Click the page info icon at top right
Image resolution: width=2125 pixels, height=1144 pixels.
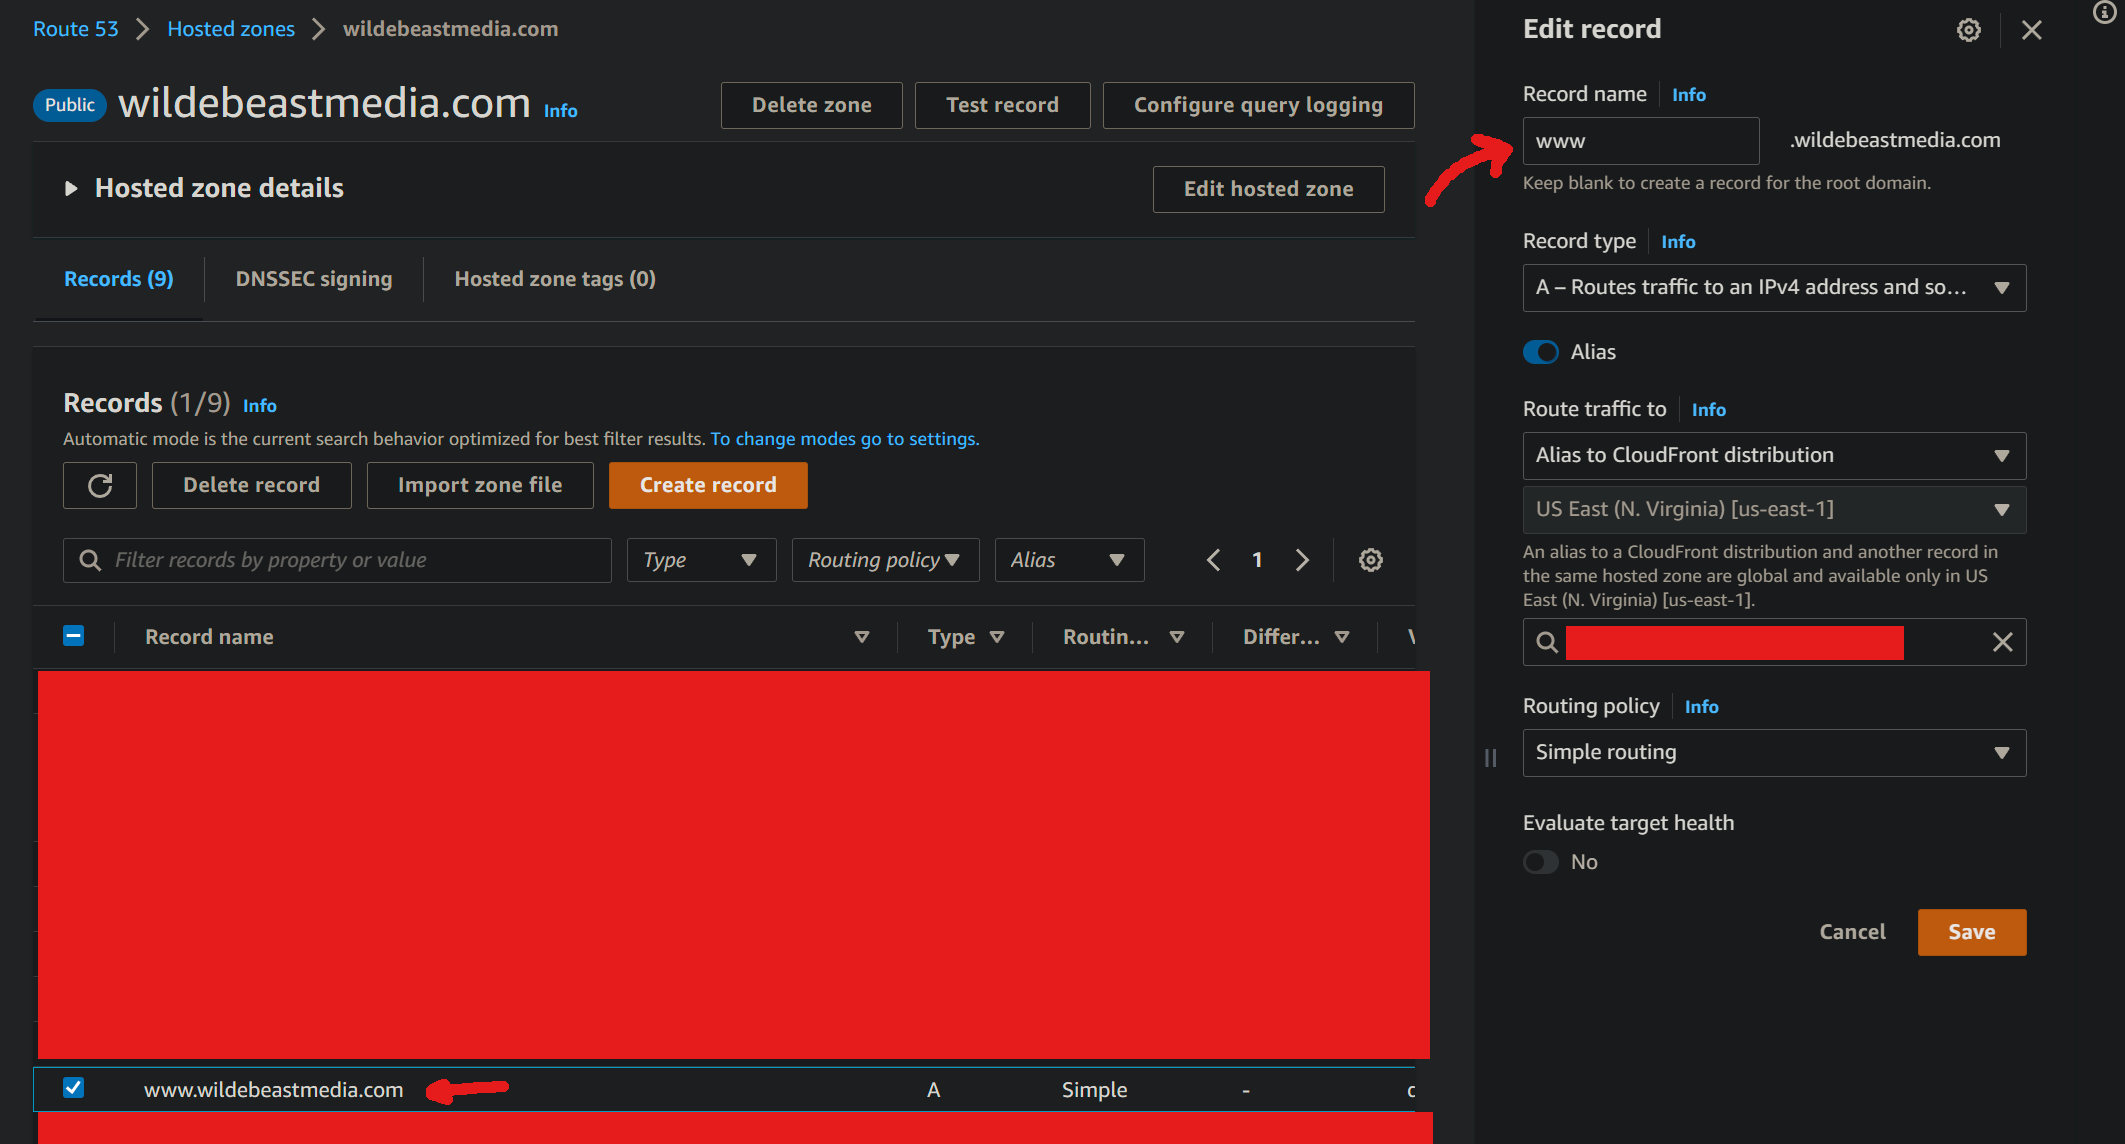[2104, 12]
